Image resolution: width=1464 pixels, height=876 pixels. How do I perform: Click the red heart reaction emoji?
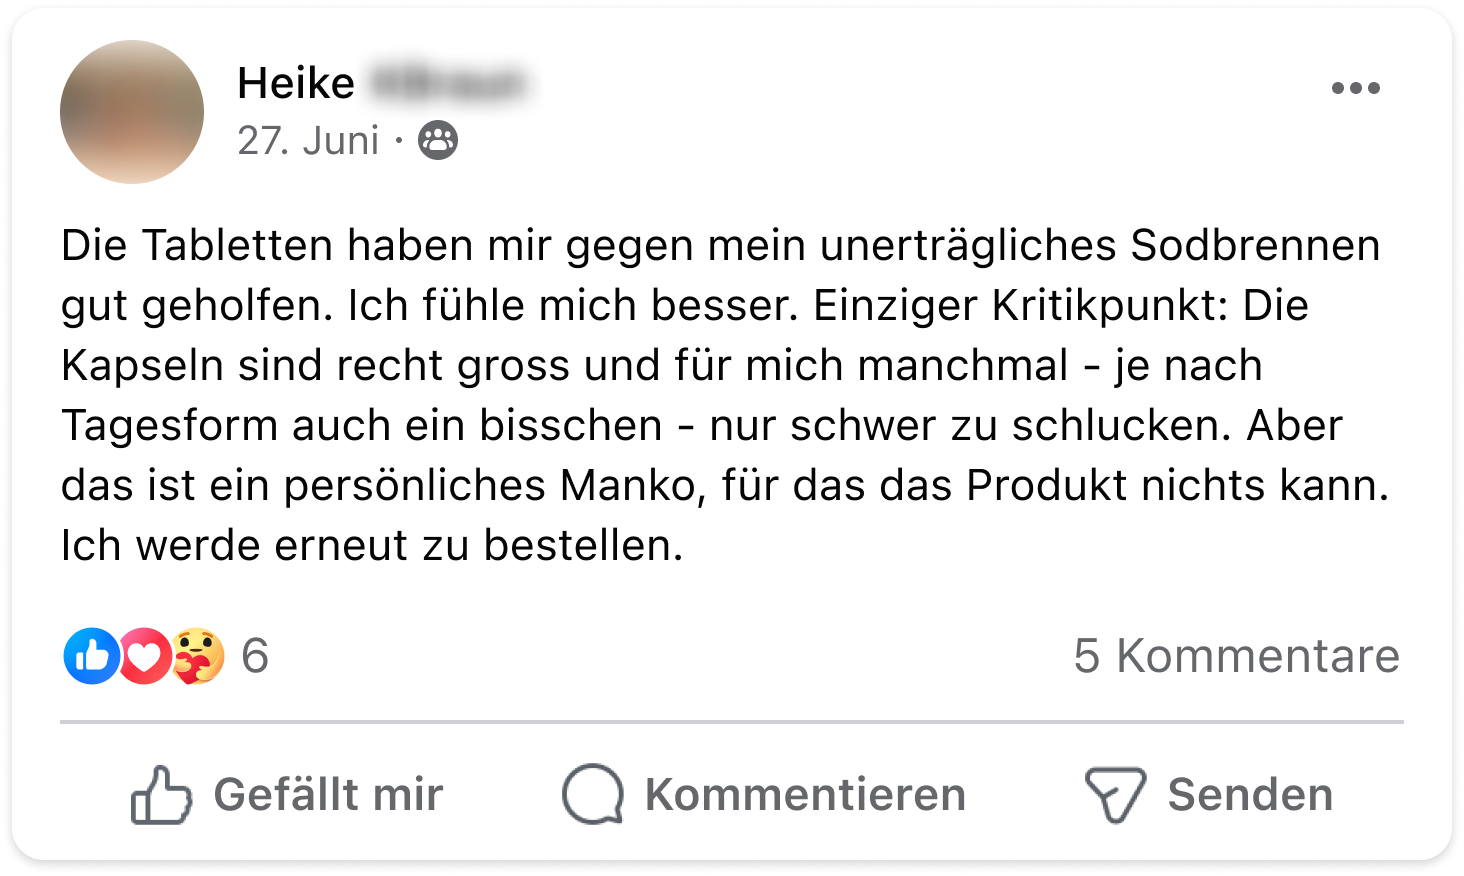(145, 656)
